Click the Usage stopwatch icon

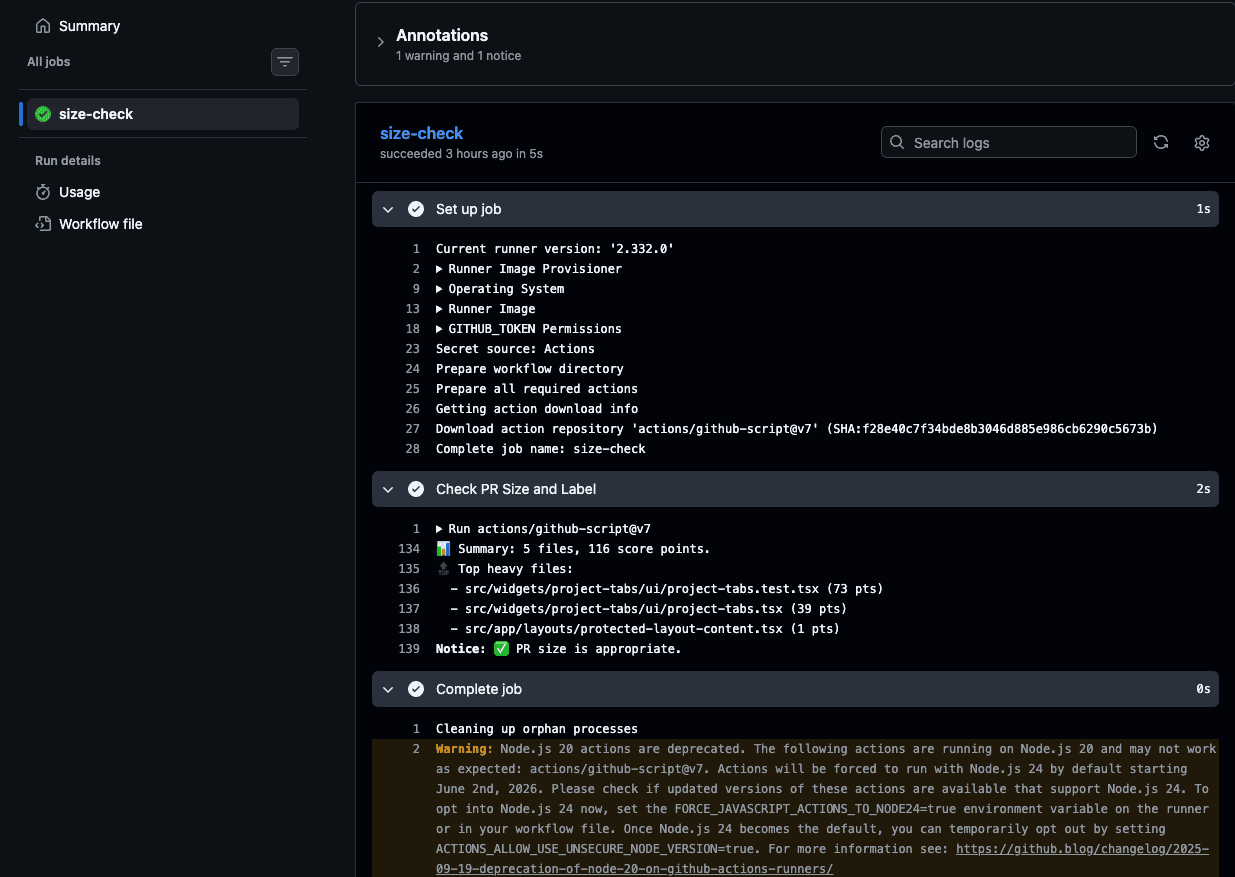click(x=43, y=192)
